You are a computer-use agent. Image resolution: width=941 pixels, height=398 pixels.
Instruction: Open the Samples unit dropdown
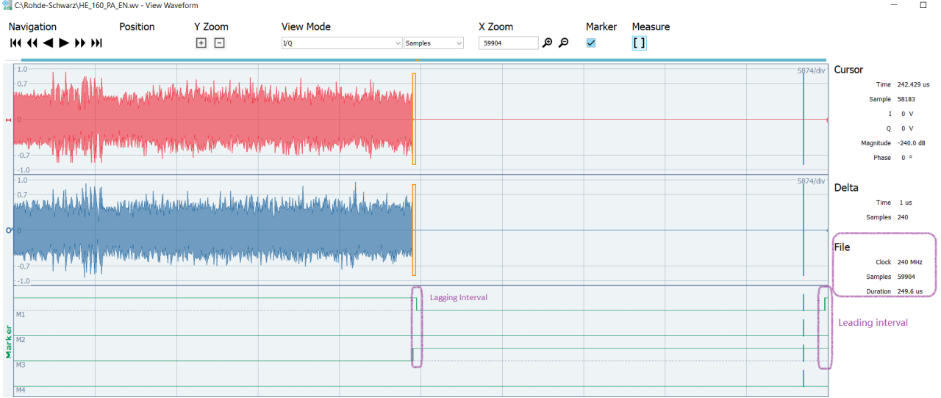[434, 43]
